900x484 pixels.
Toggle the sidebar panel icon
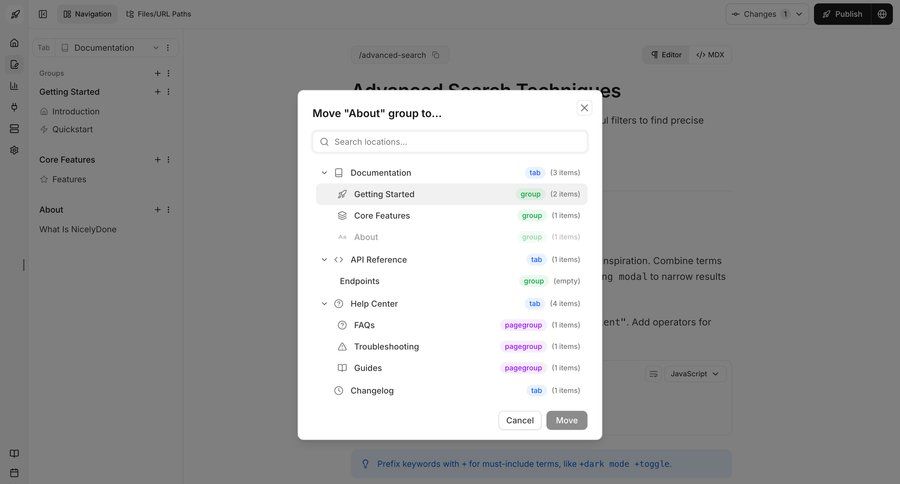point(42,14)
